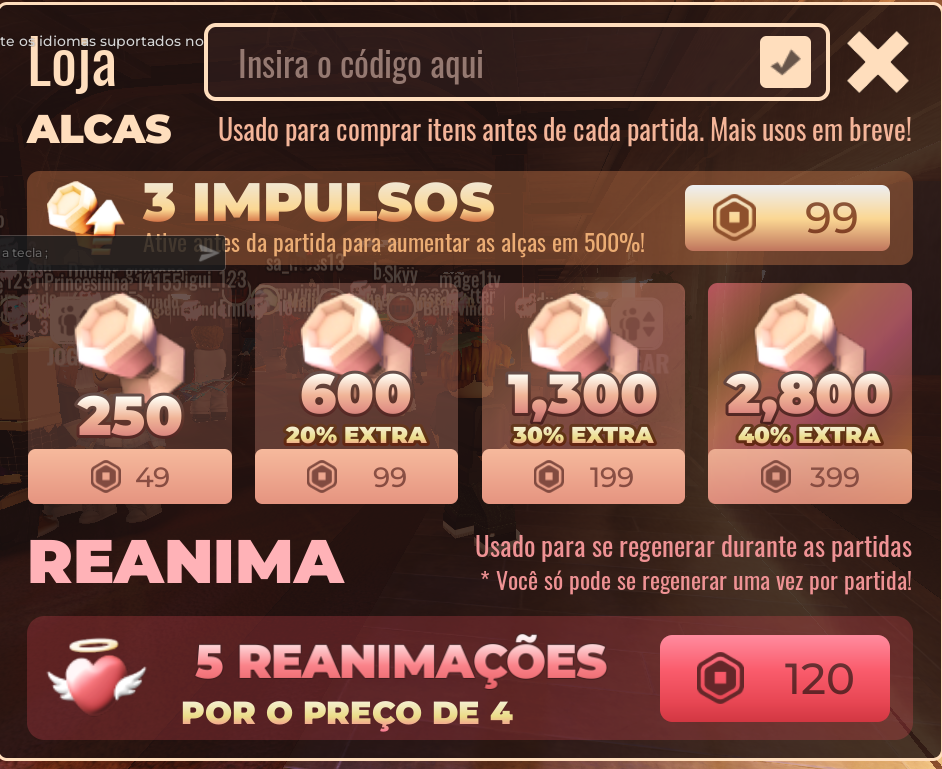Click the Robux icon on 3 Impulsos button
Viewport: 942px width, 769px height.
(734, 217)
